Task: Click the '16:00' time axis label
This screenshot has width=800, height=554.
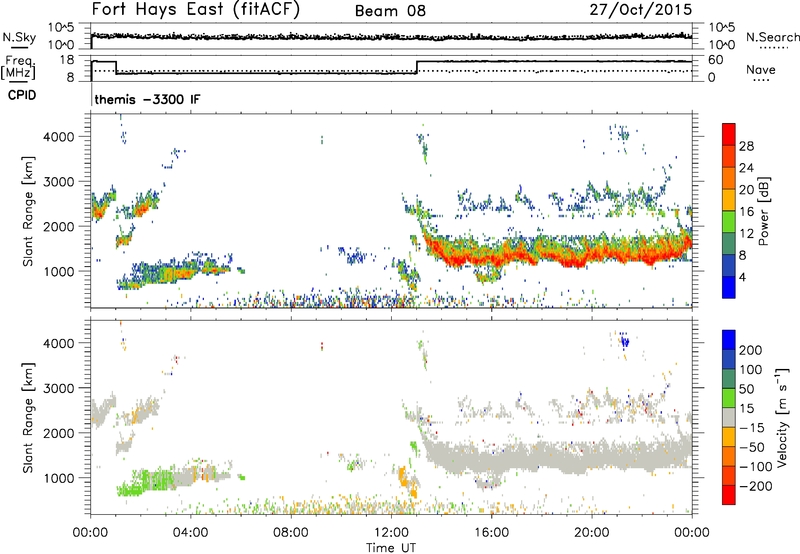Action: click(491, 533)
